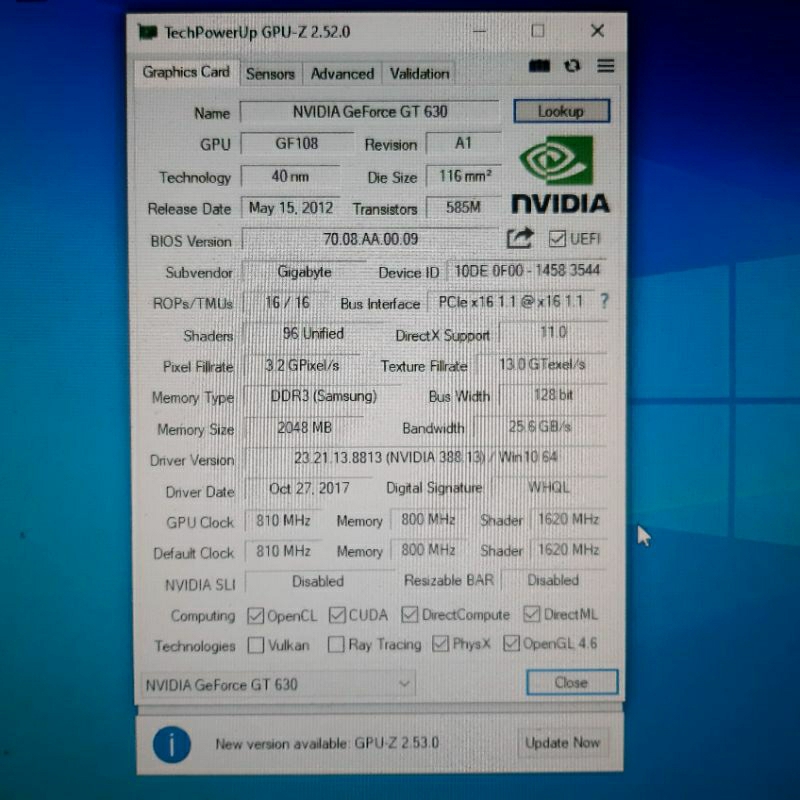Toggle the OpenCL checkbox
This screenshot has width=800, height=800.
point(255,616)
